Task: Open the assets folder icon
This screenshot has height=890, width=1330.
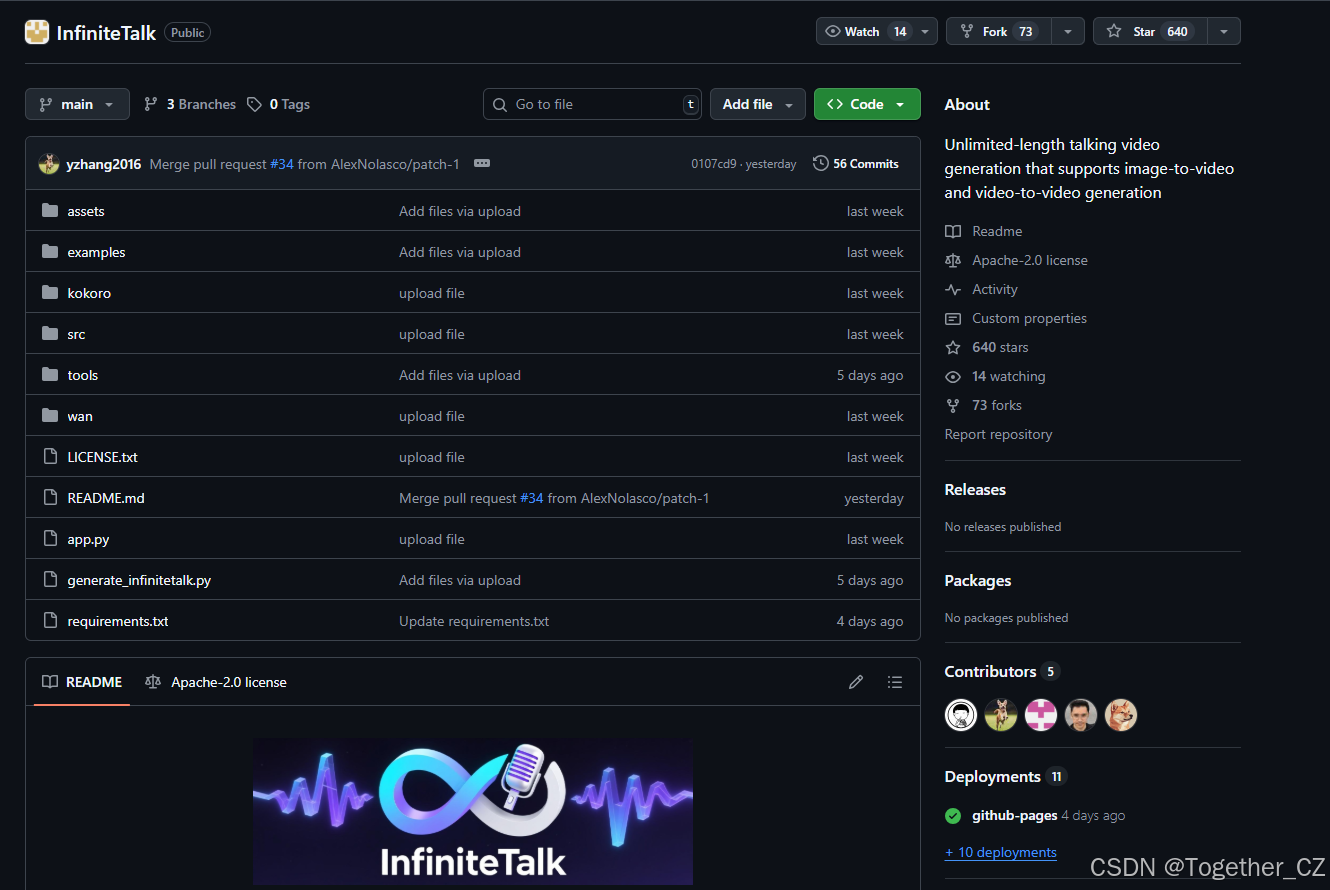Action: pos(50,211)
